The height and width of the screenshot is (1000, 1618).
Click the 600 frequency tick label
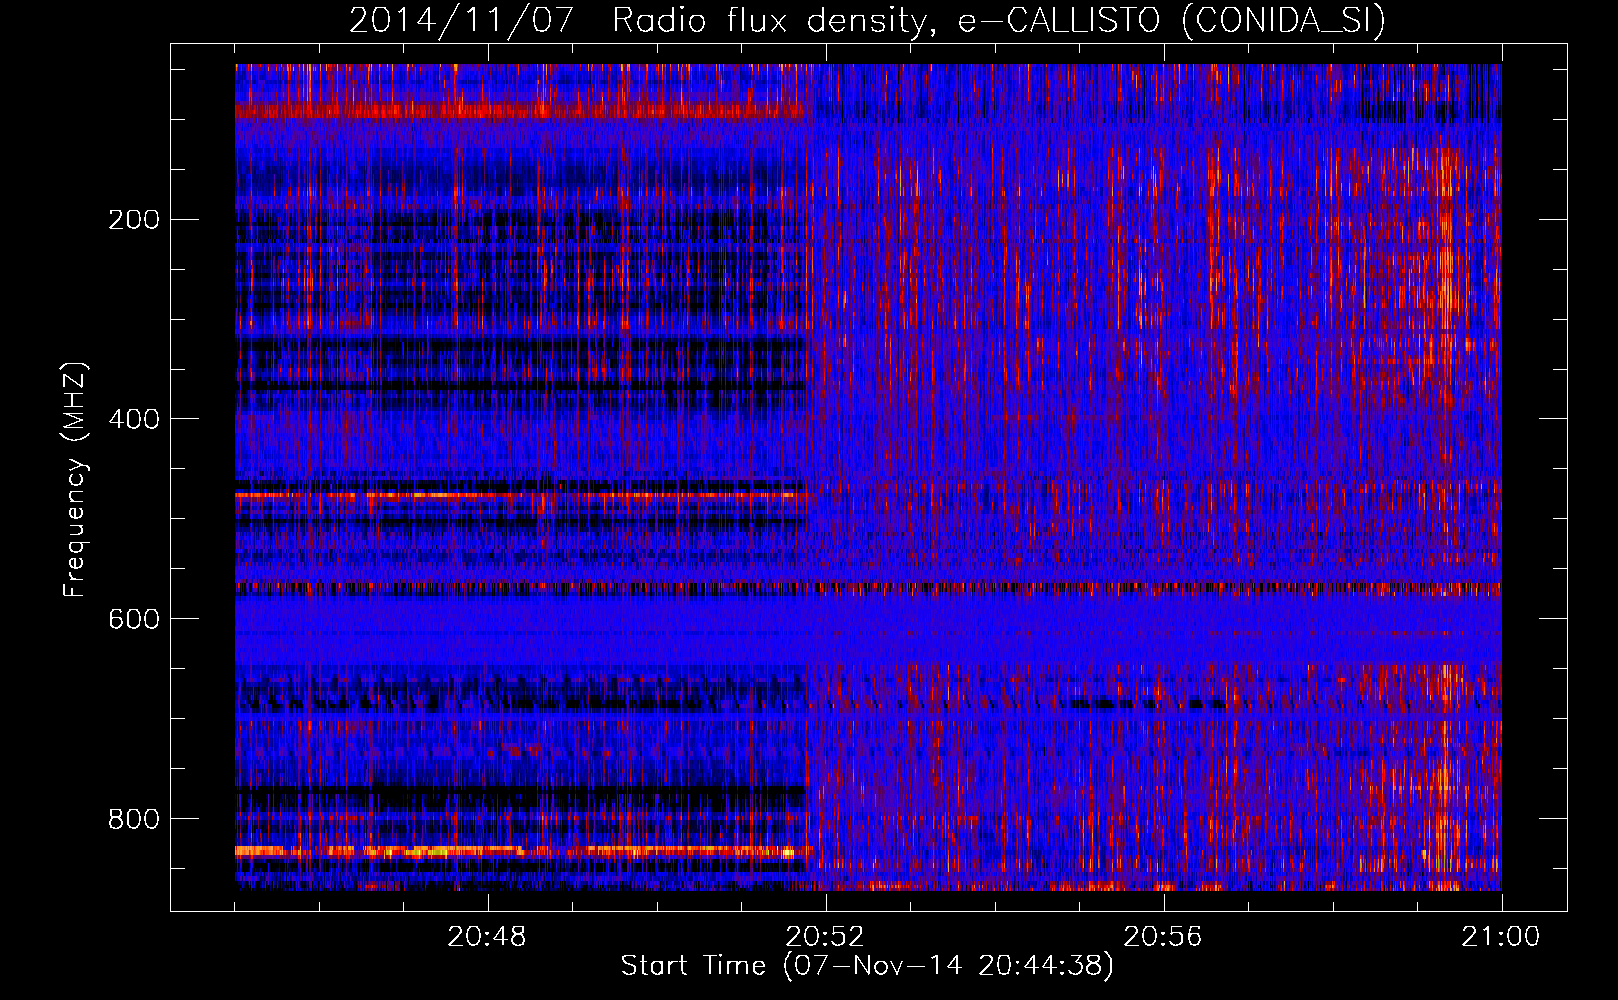point(134,619)
